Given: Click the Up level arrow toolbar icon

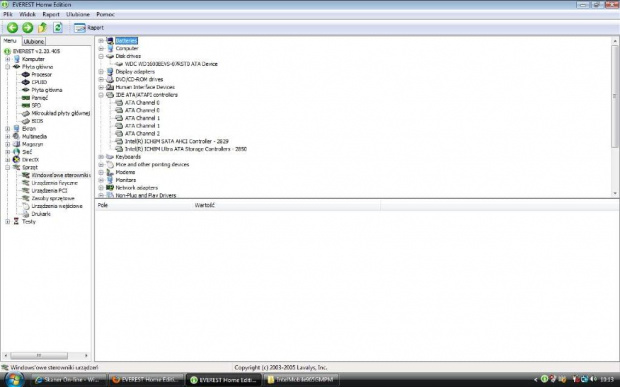Looking at the screenshot, I should (x=42, y=28).
